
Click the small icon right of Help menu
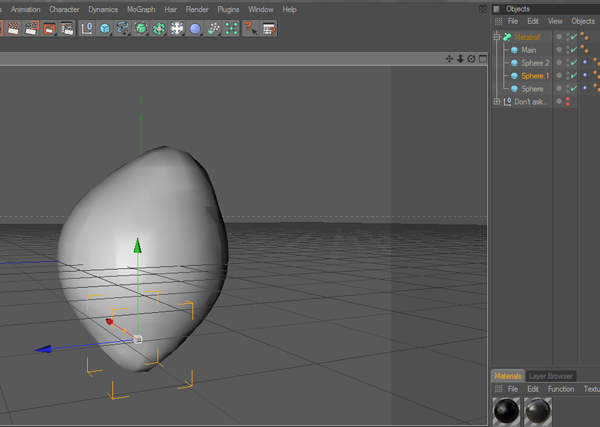pos(483,9)
